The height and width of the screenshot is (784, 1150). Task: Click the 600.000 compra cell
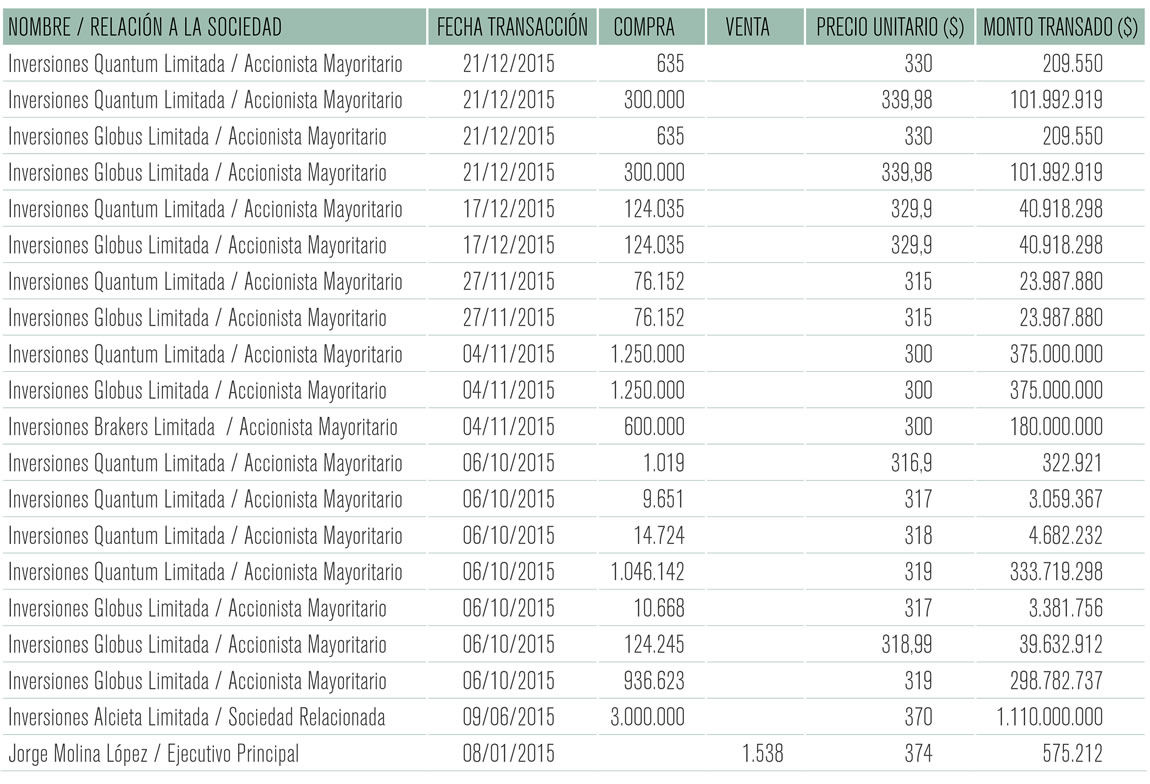[654, 427]
